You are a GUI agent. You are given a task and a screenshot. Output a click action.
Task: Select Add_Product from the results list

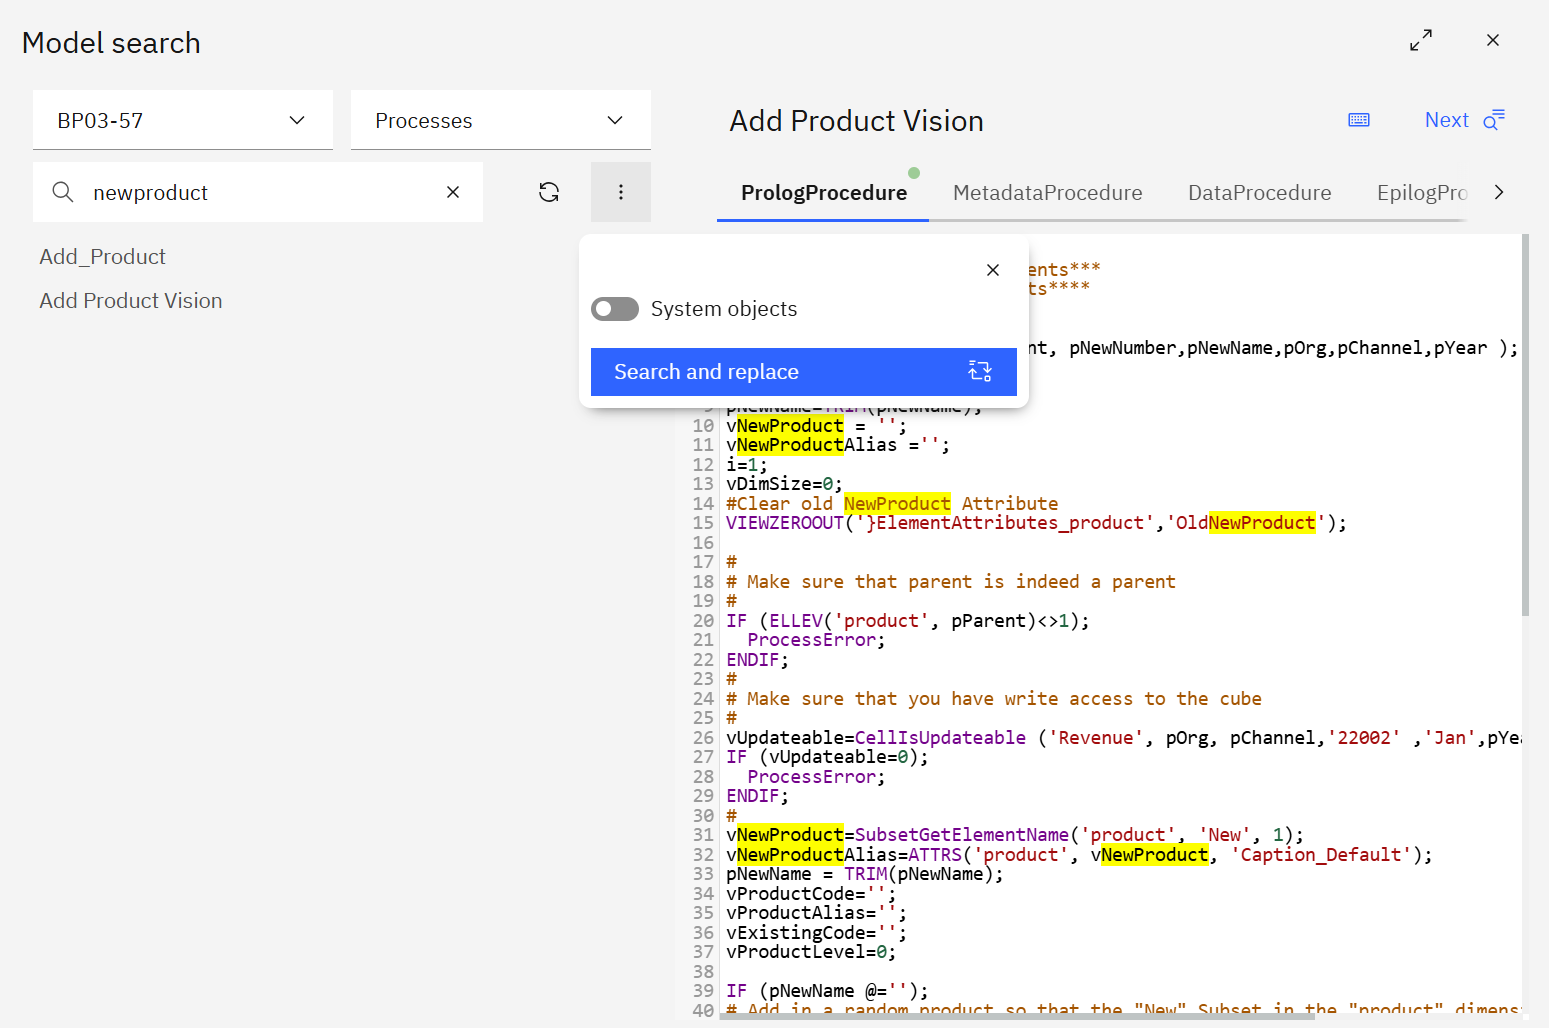(102, 256)
